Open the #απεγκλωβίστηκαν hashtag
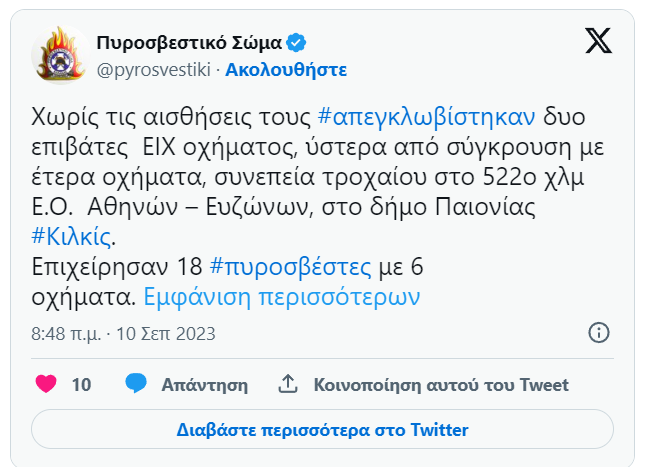The width and height of the screenshot is (670, 467). [426, 116]
